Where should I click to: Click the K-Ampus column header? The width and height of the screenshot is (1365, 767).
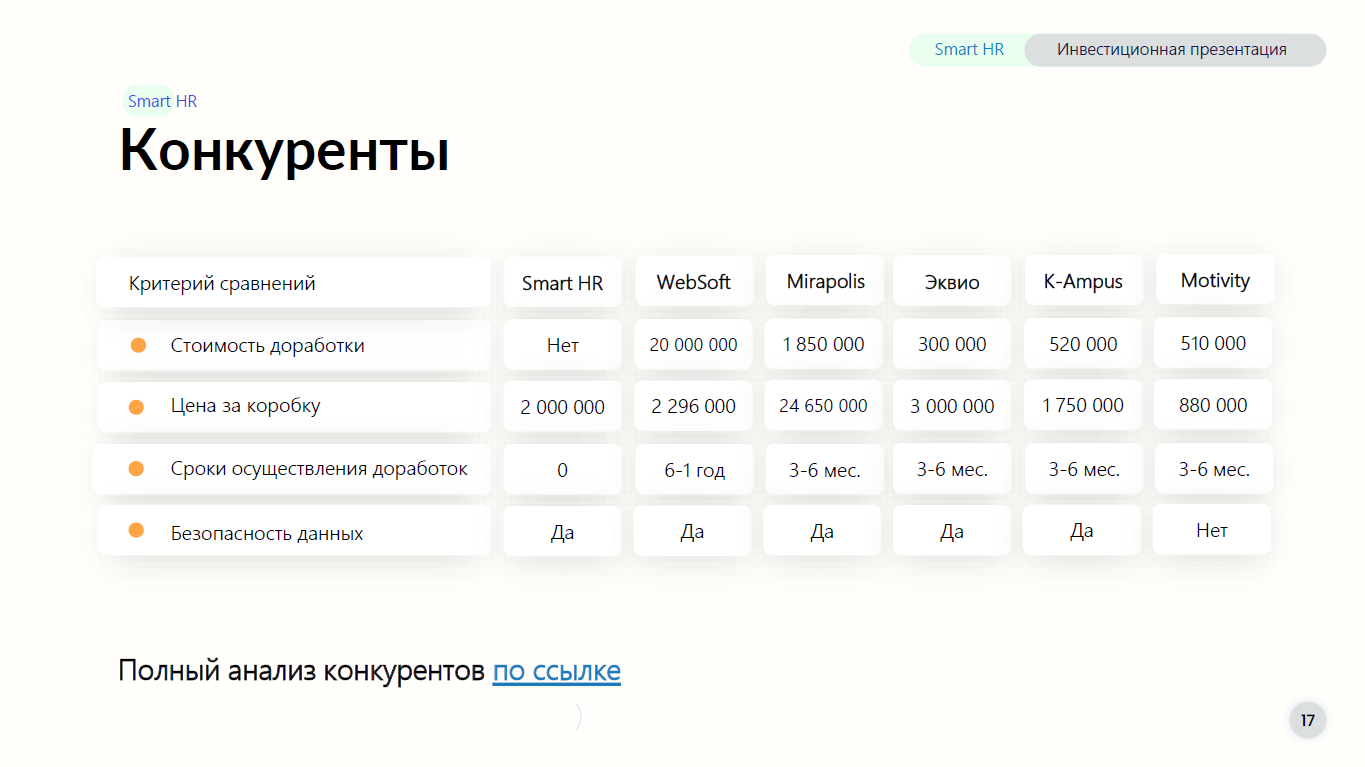point(1083,281)
